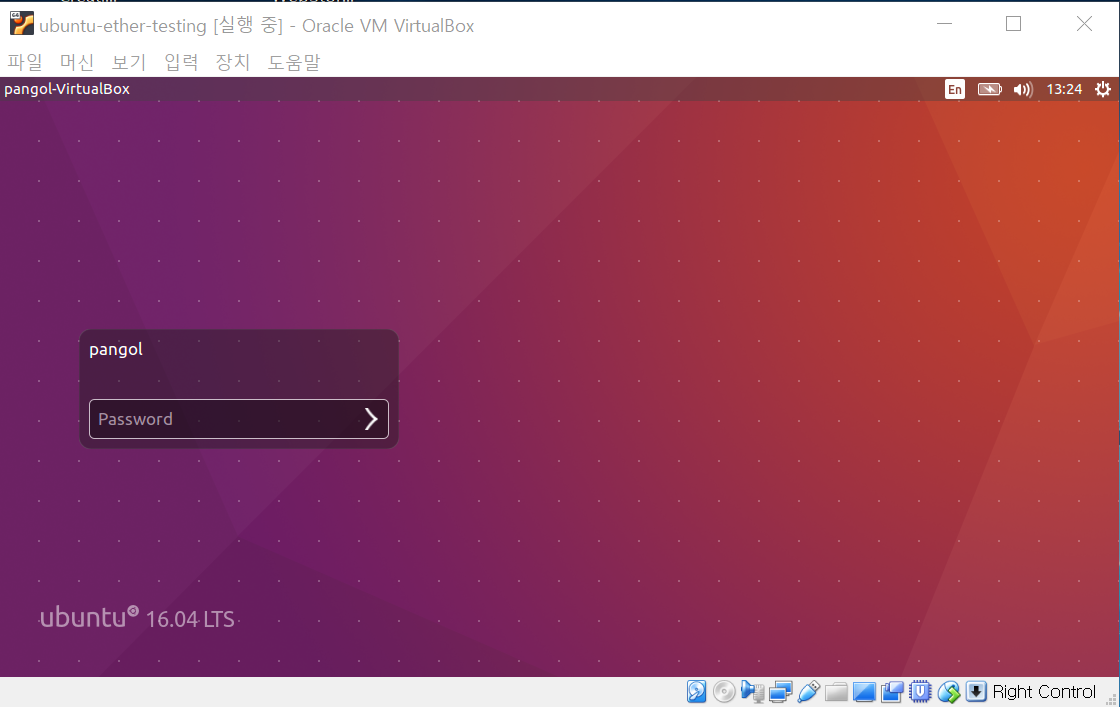
Task: Open the network adapters indicator
Action: pyautogui.click(x=780, y=691)
